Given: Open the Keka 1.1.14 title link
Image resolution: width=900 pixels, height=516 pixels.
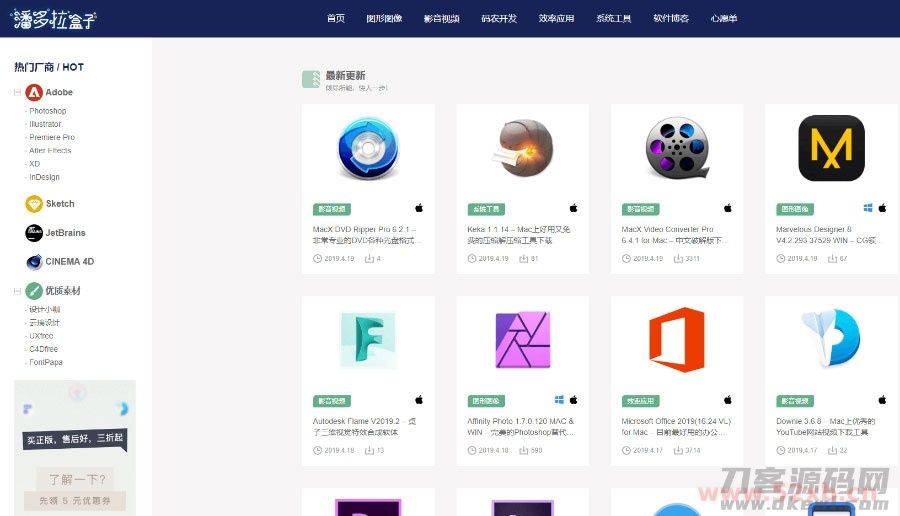Looking at the screenshot, I should tap(519, 235).
